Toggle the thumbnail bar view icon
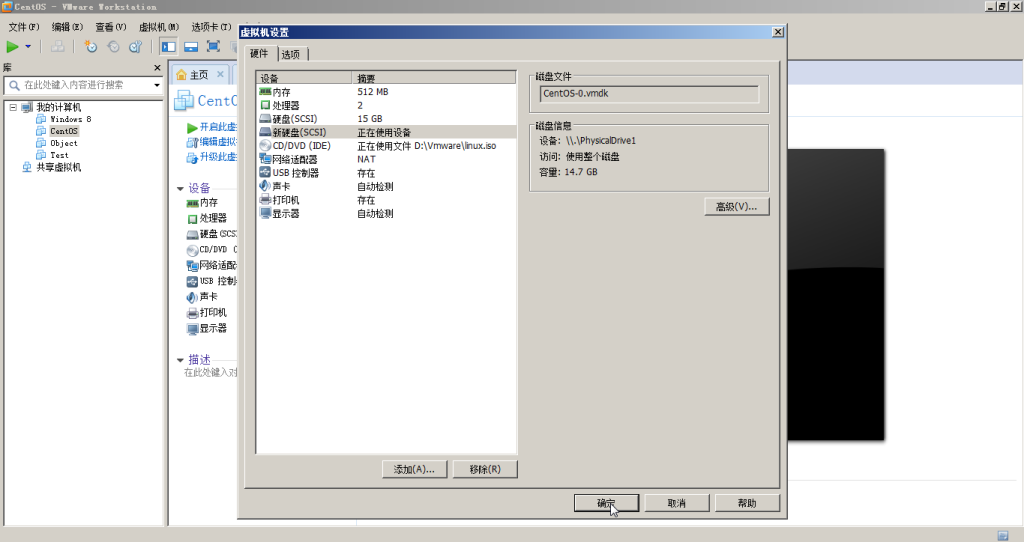 coord(191,46)
